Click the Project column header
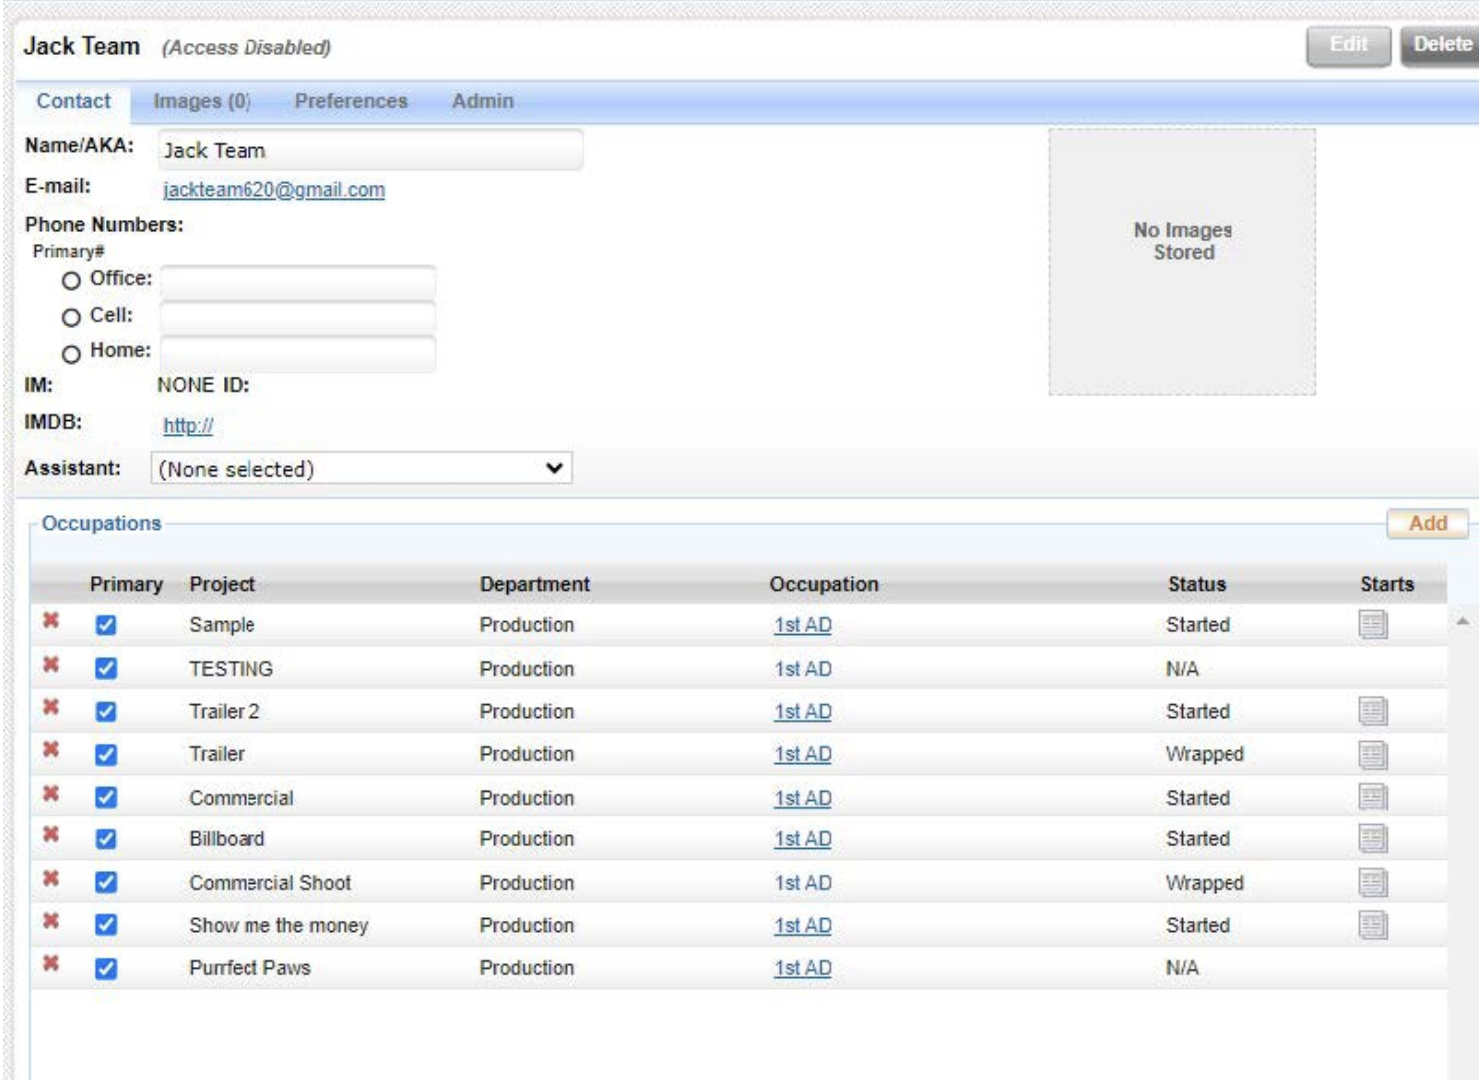The image size is (1482, 1082). [222, 584]
